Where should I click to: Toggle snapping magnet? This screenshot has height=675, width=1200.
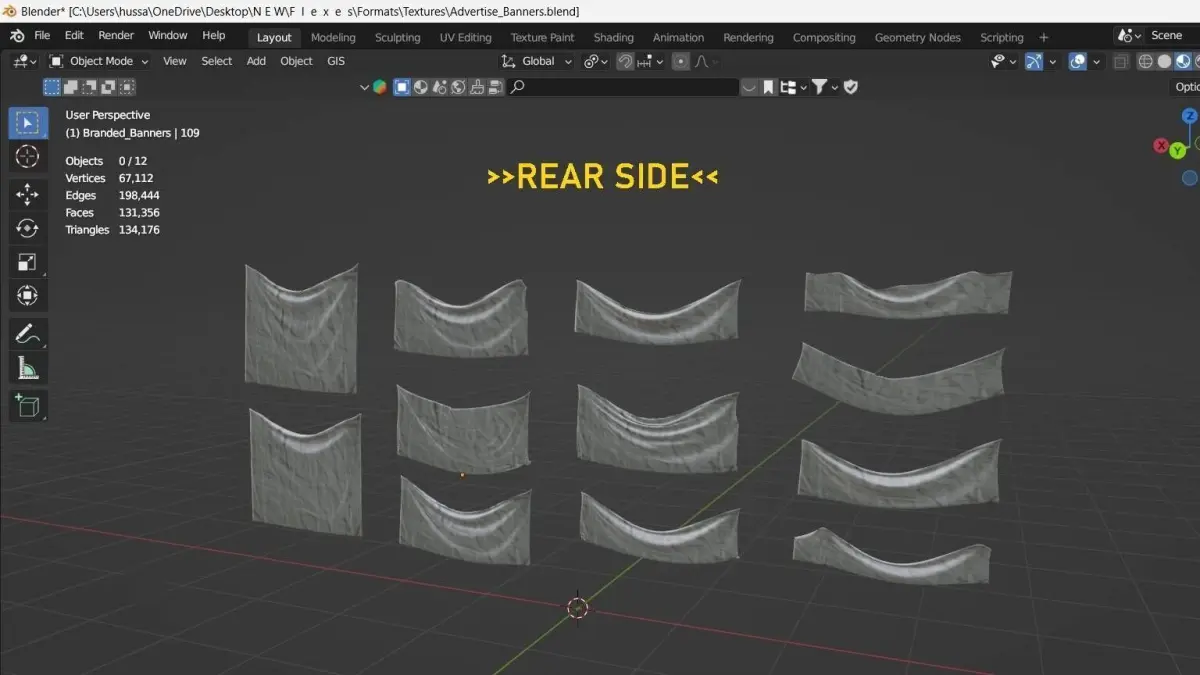(625, 61)
